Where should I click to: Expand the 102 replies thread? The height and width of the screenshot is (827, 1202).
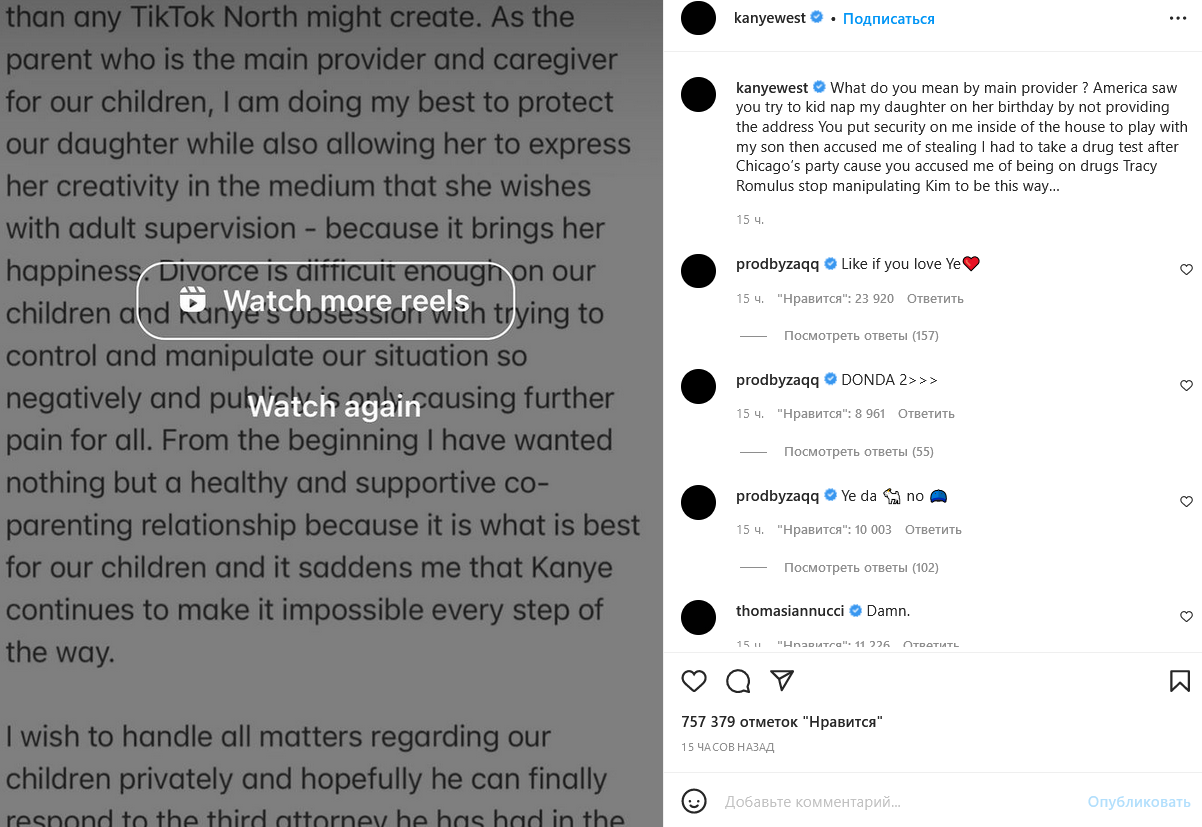coord(861,568)
